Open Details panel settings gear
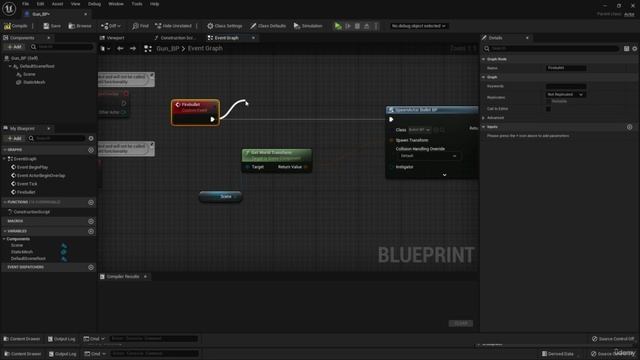 point(635,49)
